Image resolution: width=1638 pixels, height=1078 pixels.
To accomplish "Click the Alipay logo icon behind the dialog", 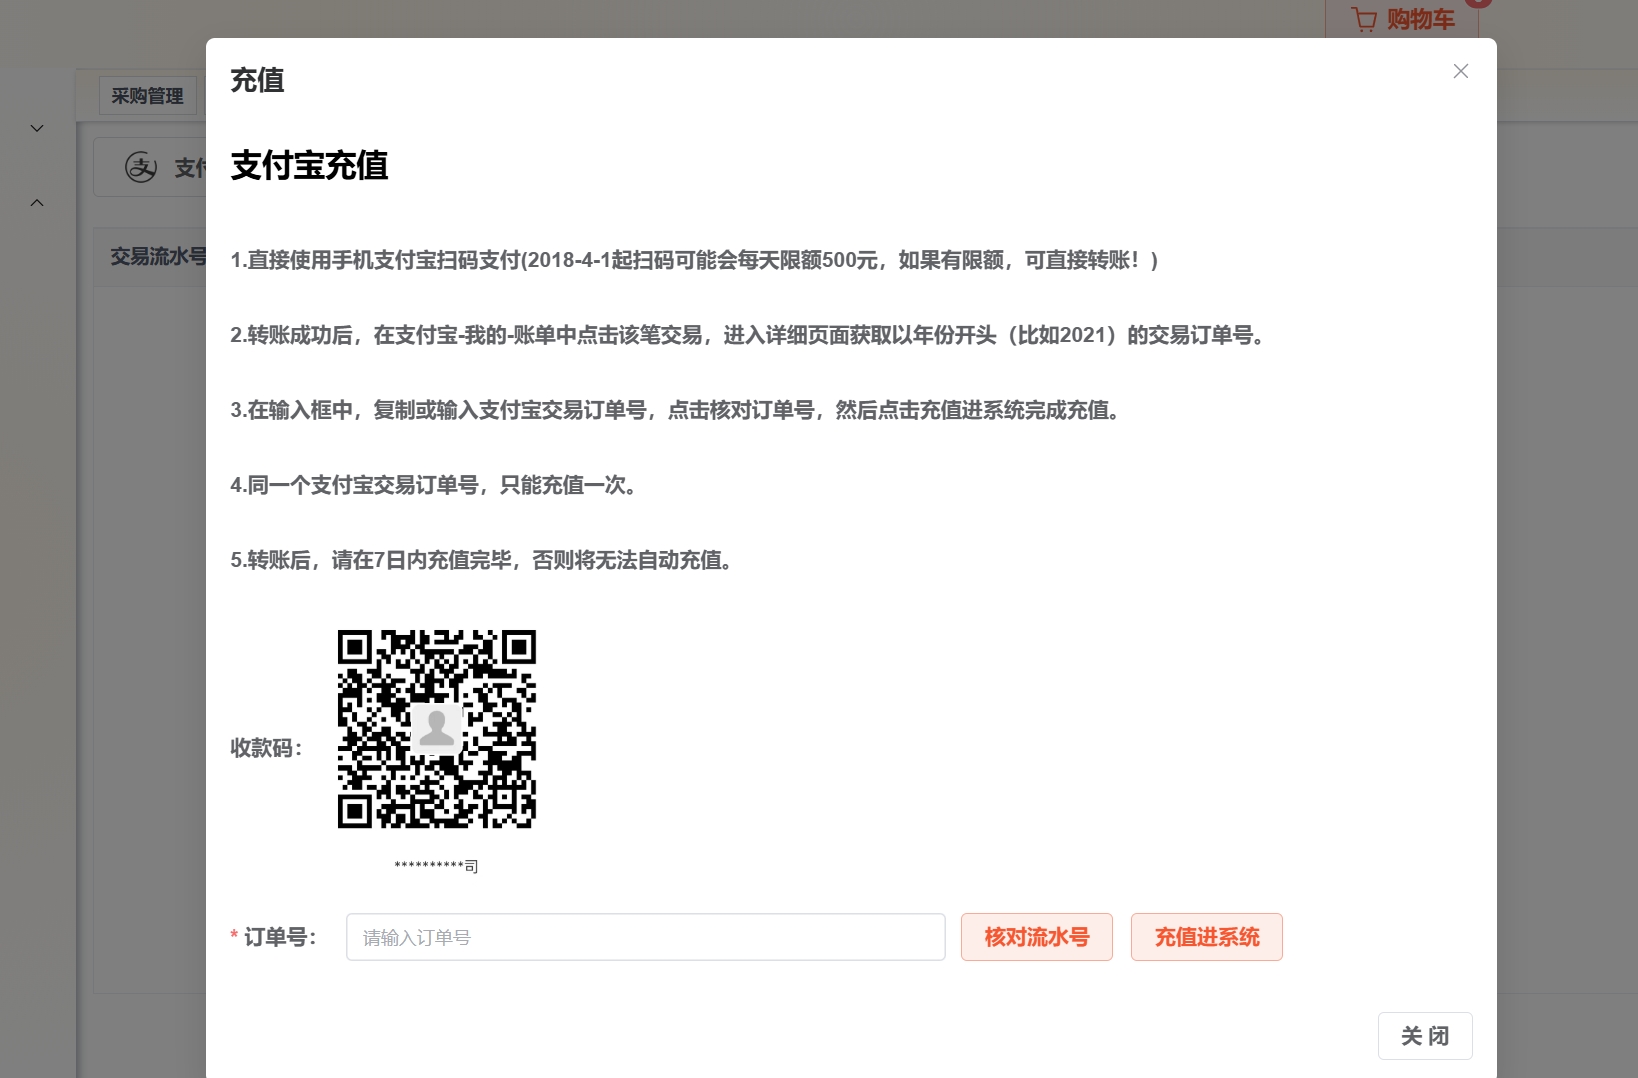I will pyautogui.click(x=141, y=167).
